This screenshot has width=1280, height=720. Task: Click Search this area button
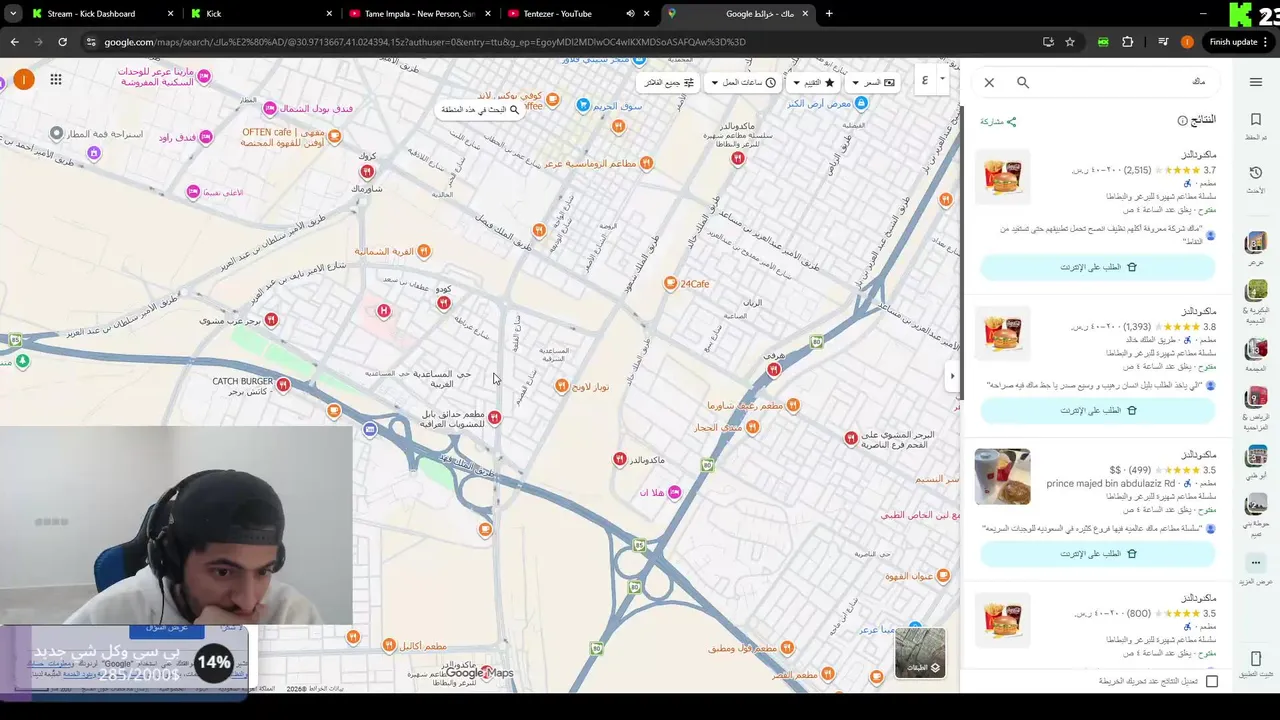click(x=481, y=109)
